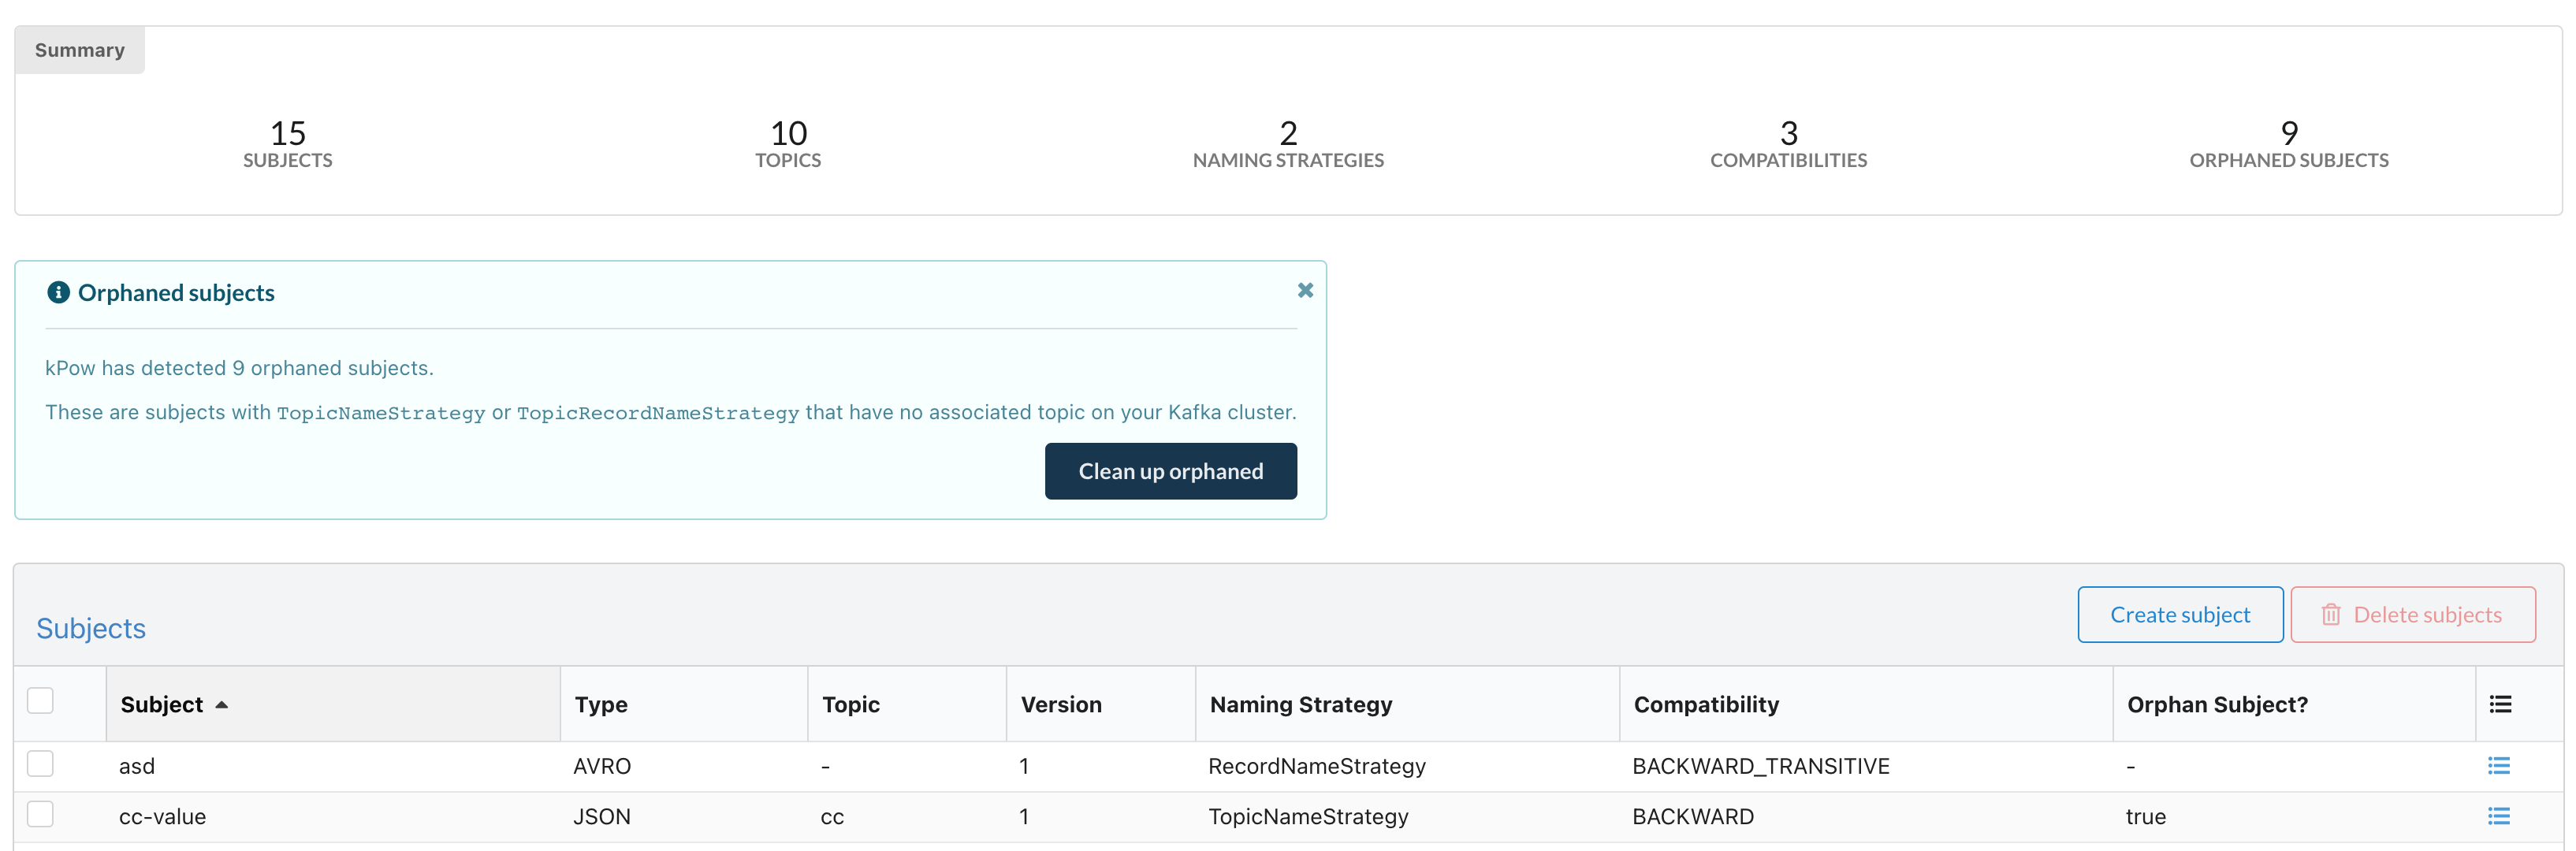
Task: Click the Summary tab
Action: 79,47
